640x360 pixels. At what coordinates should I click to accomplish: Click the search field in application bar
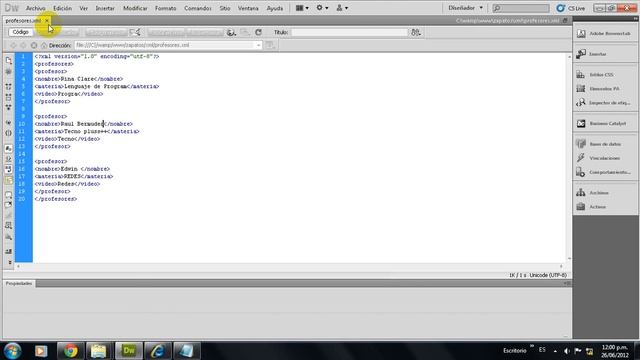[521, 8]
